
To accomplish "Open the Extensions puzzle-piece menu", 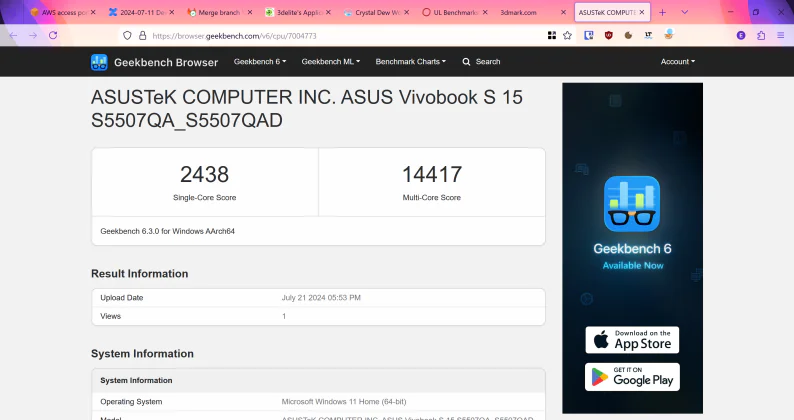I will 761,35.
